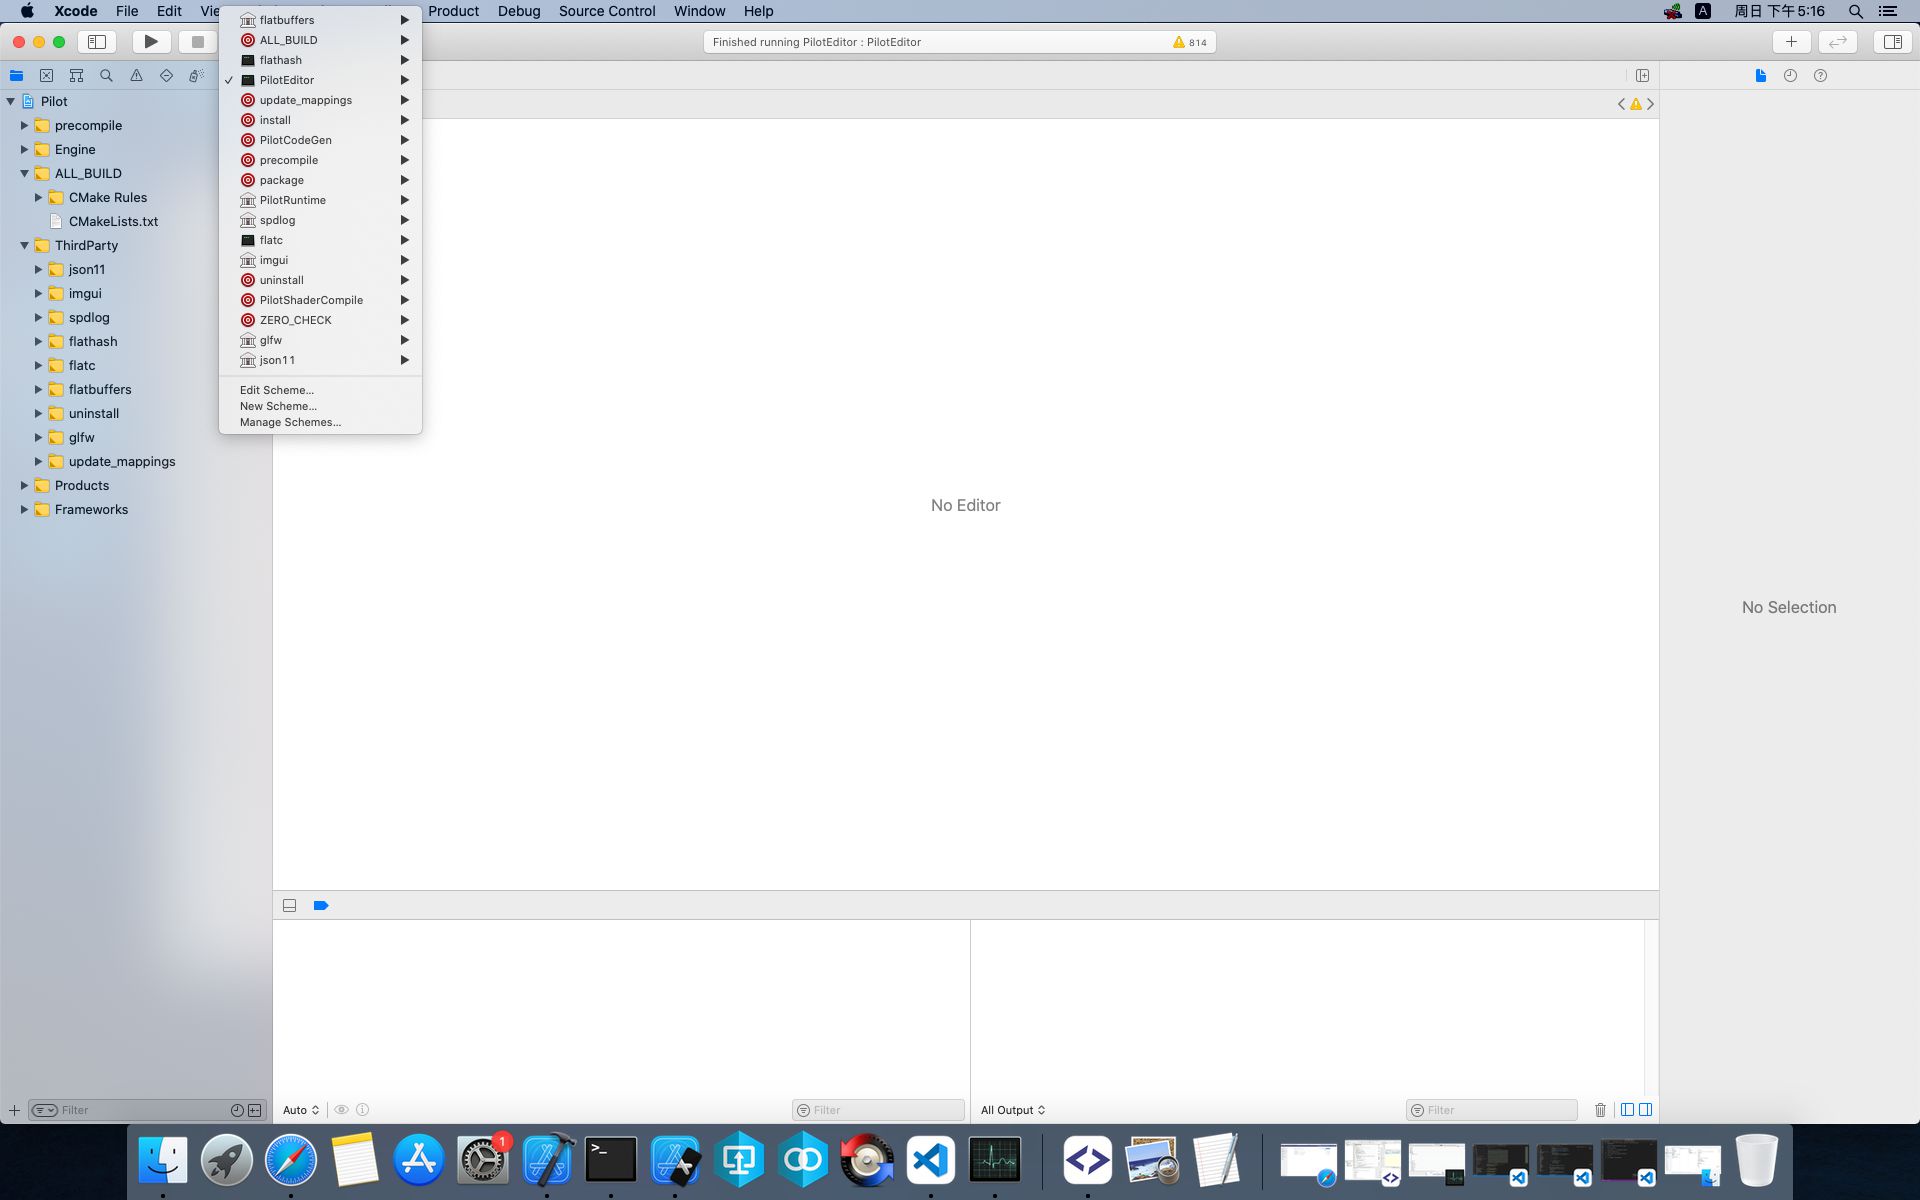
Task: Clear the console with trash icon
Action: coord(1600,1110)
